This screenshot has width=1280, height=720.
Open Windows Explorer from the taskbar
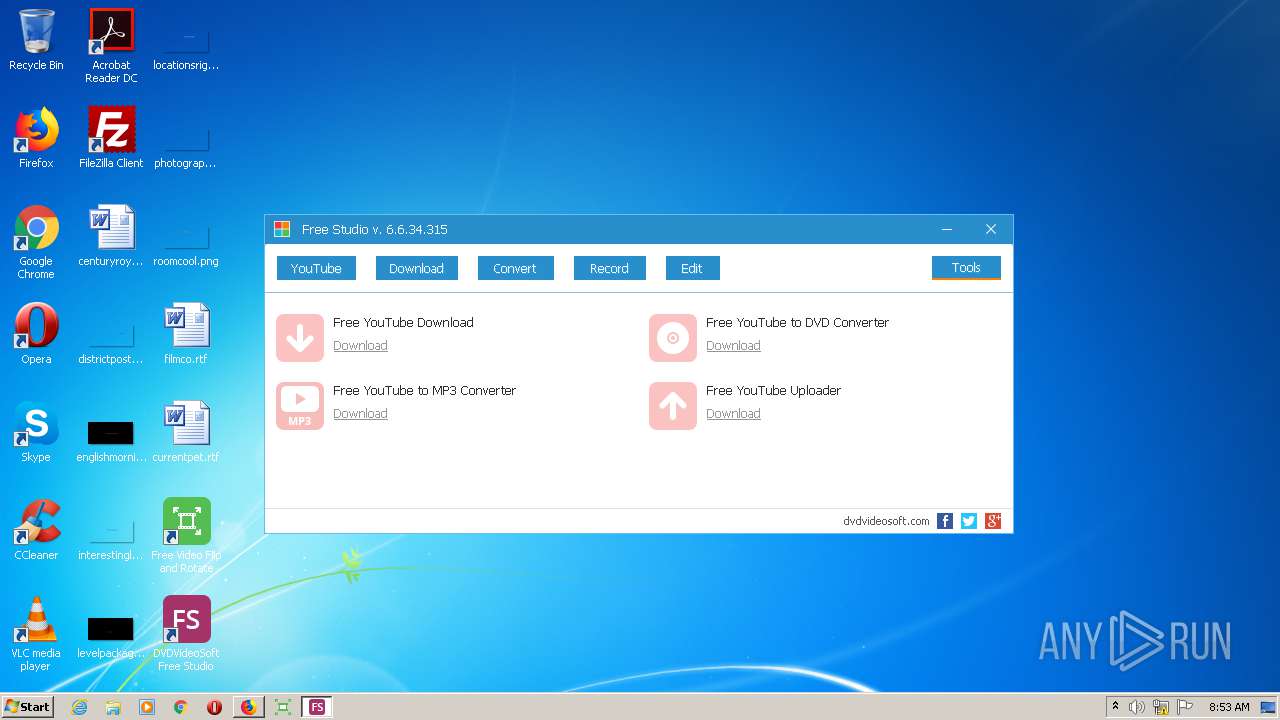point(113,707)
